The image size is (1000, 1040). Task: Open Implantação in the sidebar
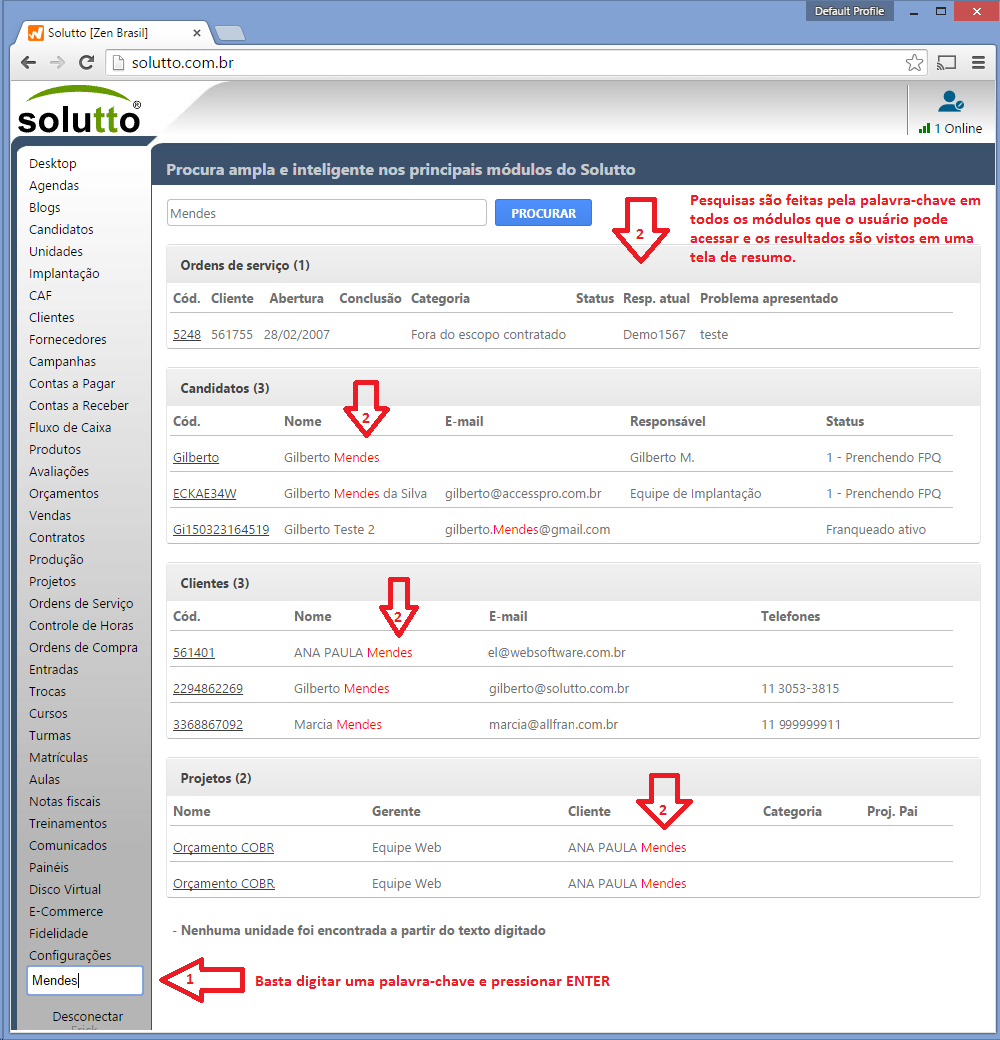[64, 273]
